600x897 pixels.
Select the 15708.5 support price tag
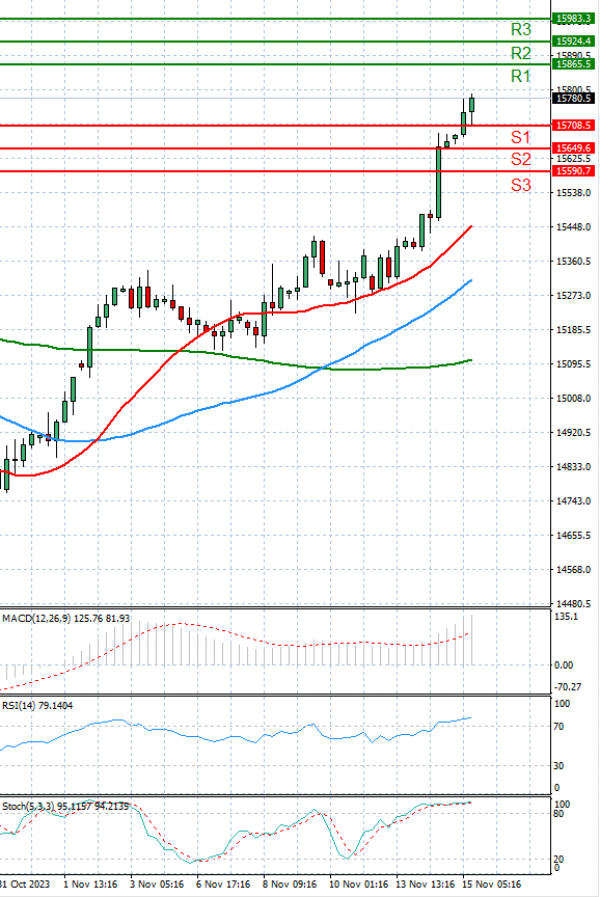pos(573,125)
